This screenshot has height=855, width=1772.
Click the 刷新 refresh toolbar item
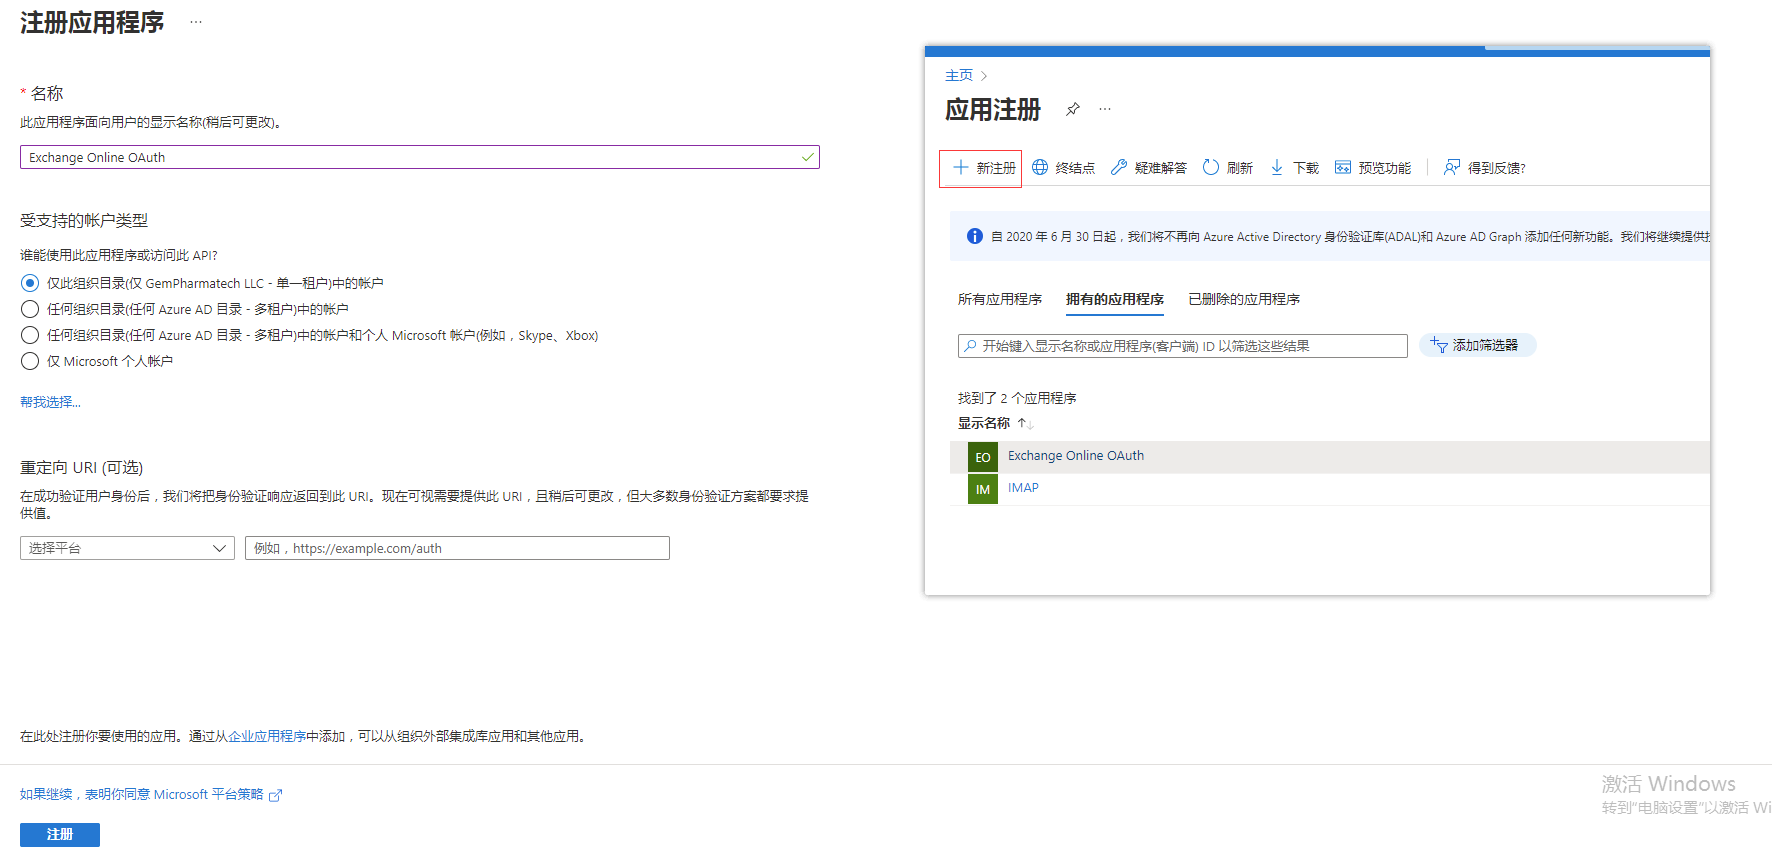pyautogui.click(x=1227, y=168)
